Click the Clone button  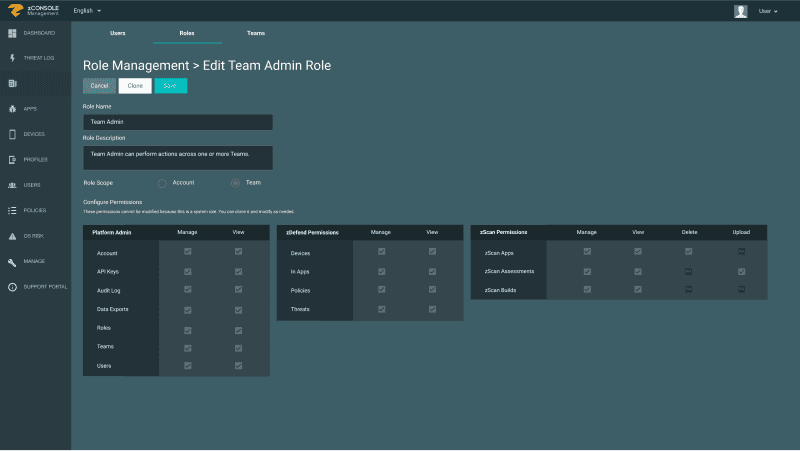tap(135, 86)
